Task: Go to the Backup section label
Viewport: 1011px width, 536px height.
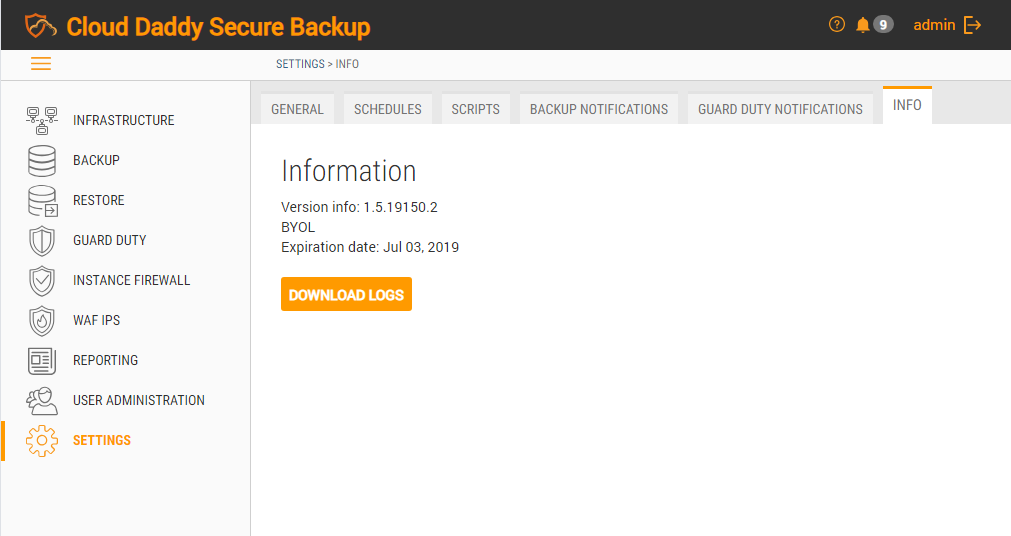Action: coord(96,161)
